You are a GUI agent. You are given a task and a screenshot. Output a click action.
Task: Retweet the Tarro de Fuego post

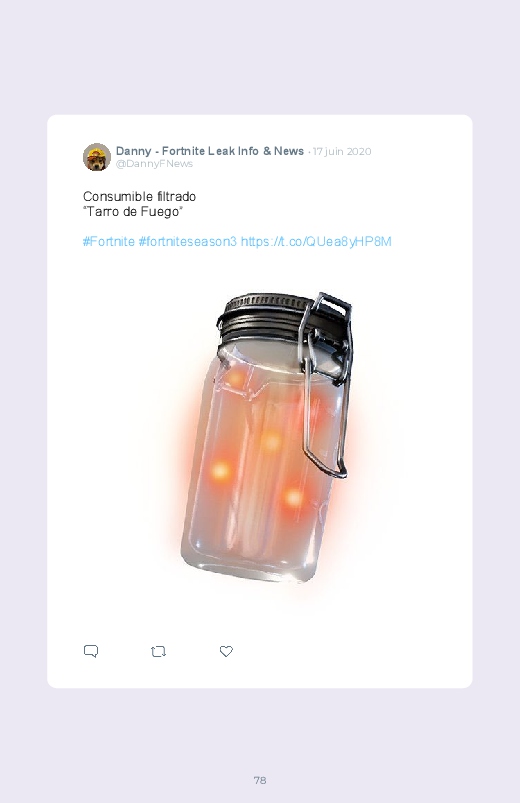[158, 651]
